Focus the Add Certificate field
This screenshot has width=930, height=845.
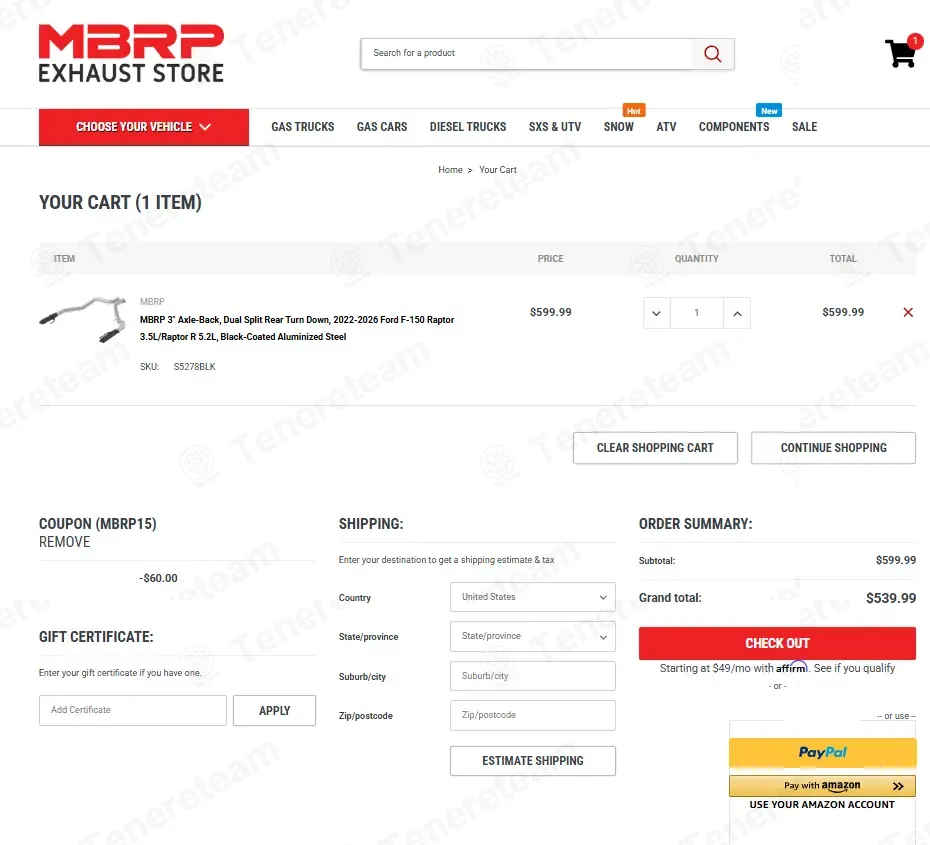pos(133,710)
